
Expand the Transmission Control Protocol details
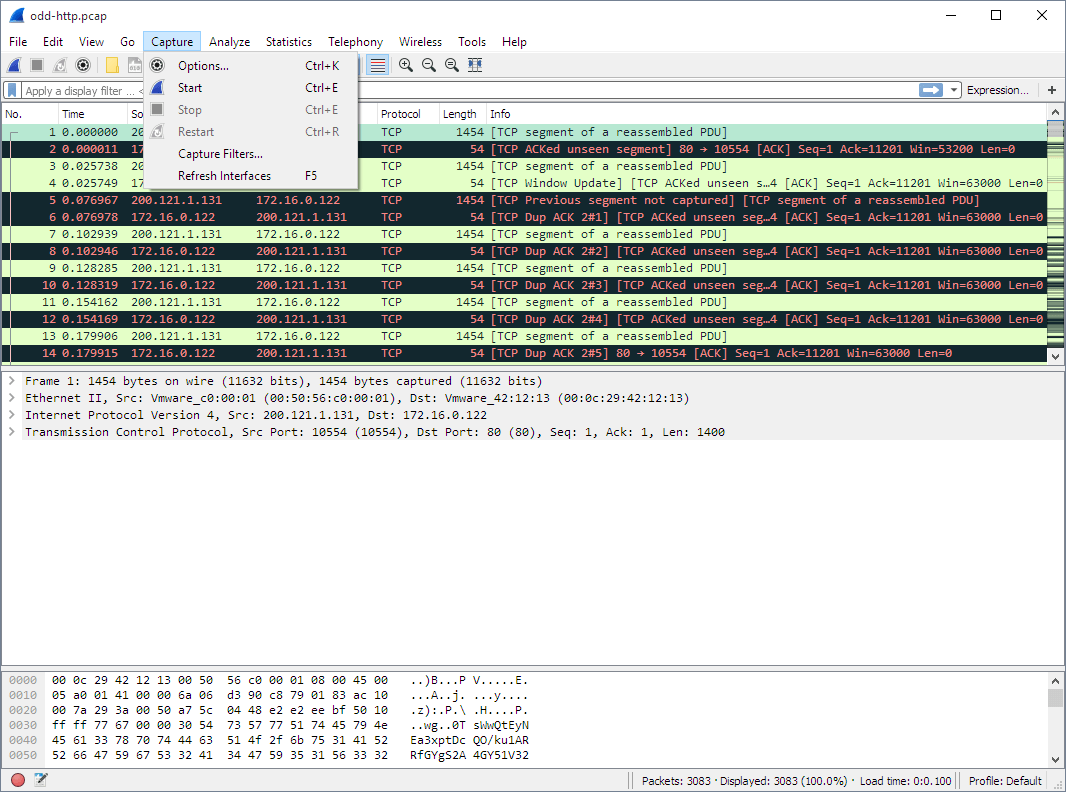[8, 431]
